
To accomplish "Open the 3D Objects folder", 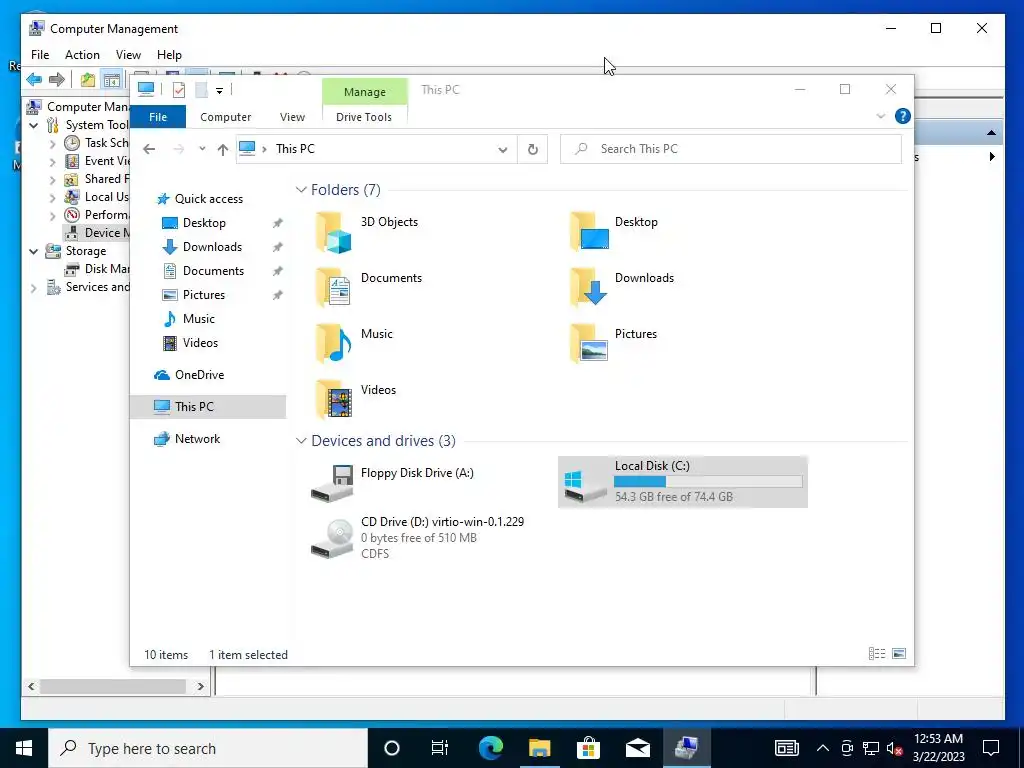I will pos(366,231).
